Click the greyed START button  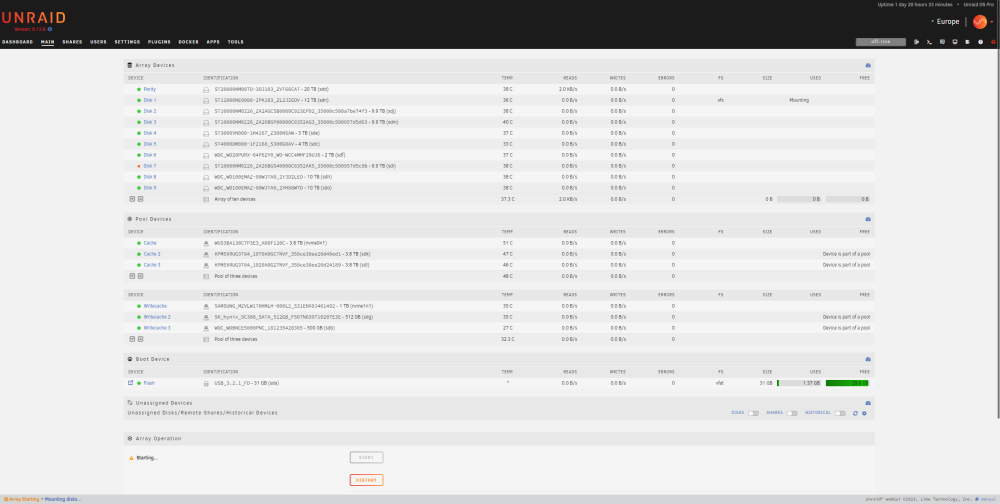pos(366,457)
